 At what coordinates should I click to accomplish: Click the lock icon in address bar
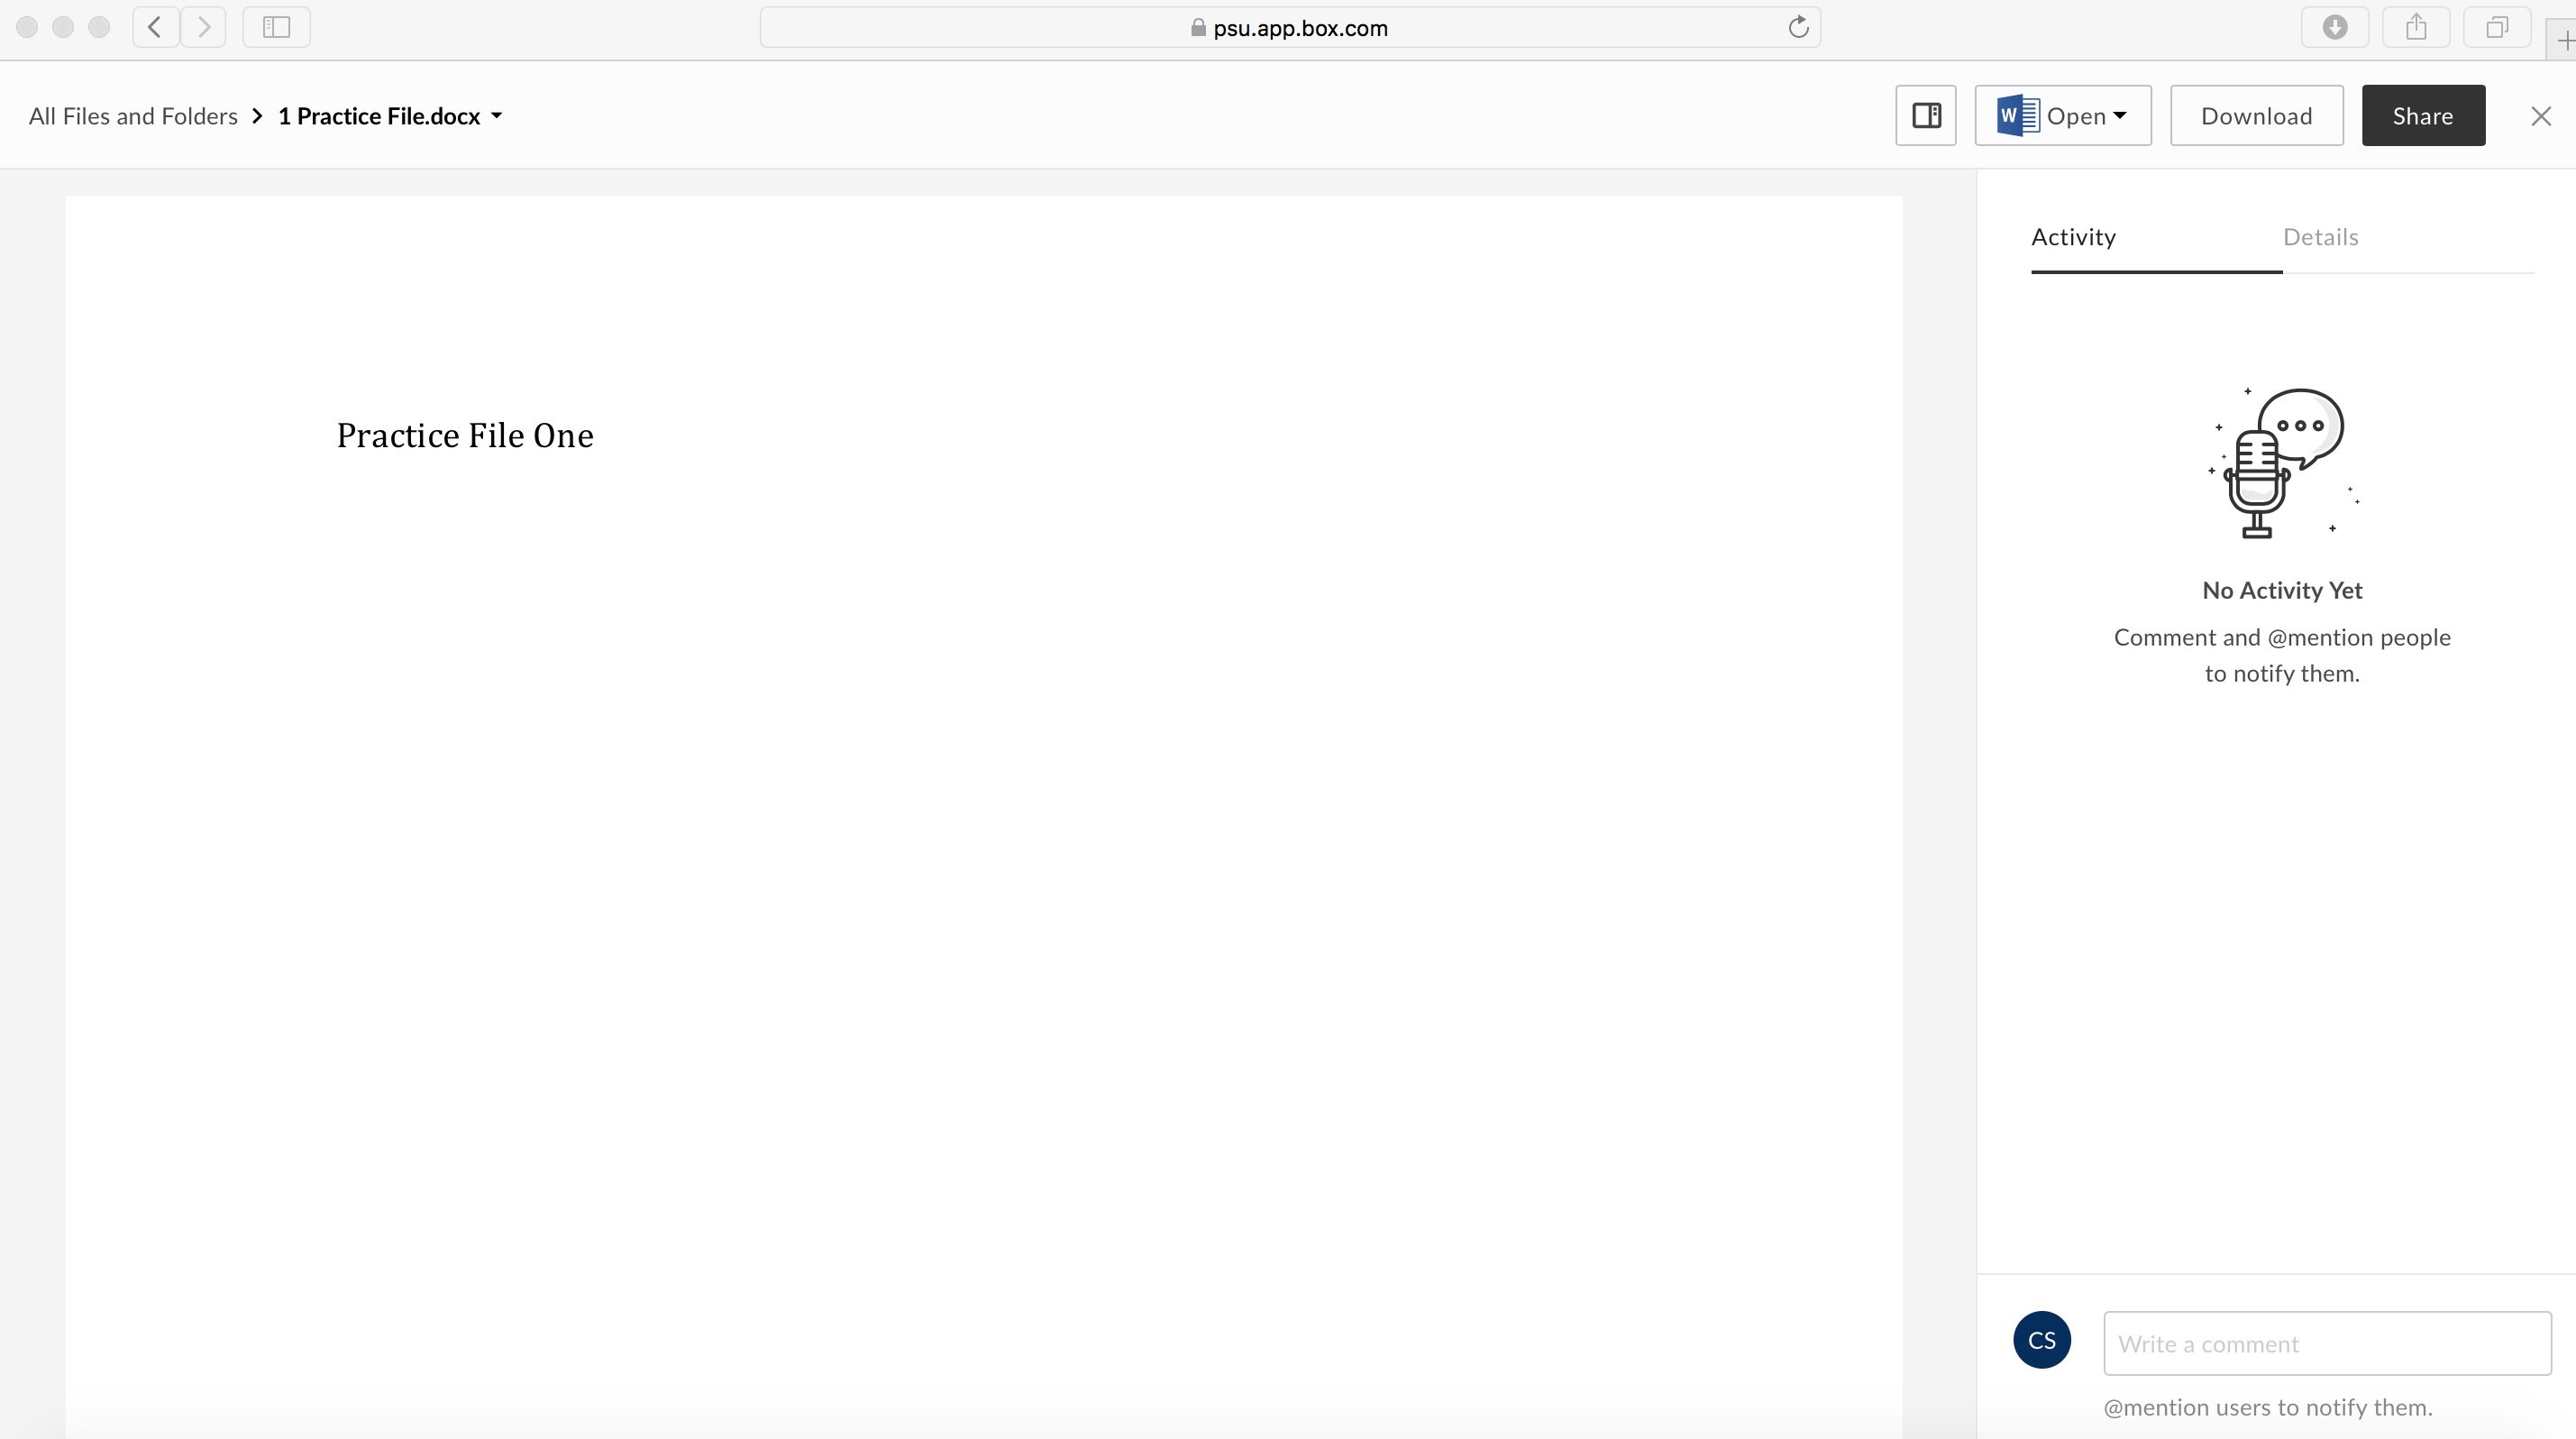click(x=1198, y=28)
